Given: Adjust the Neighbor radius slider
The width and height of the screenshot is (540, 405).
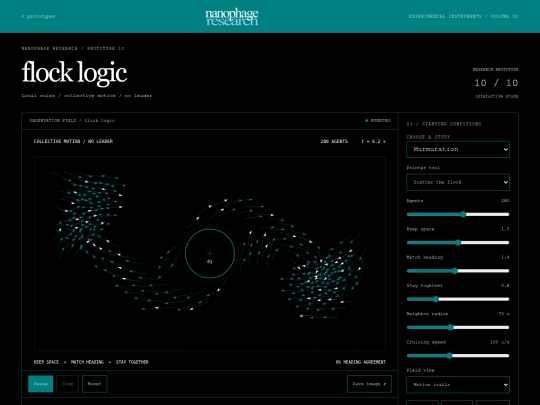Looking at the screenshot, I should 458,327.
